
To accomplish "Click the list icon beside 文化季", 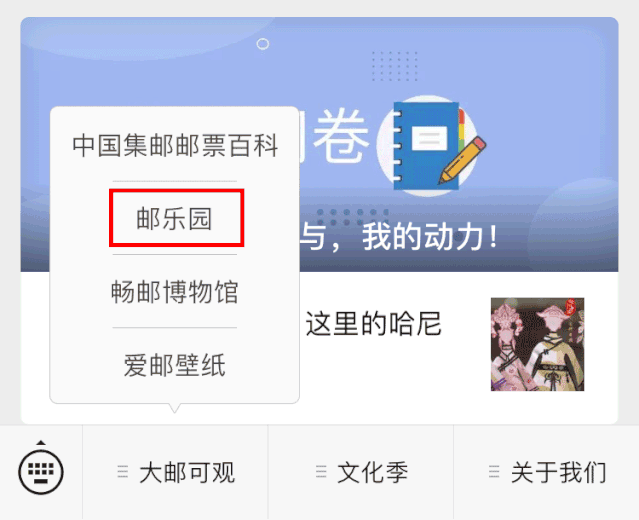I will point(321,472).
